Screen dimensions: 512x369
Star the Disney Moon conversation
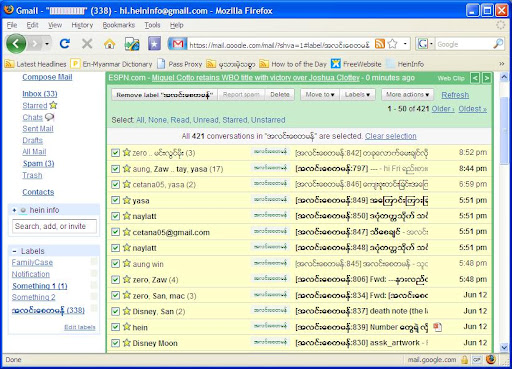pos(127,342)
